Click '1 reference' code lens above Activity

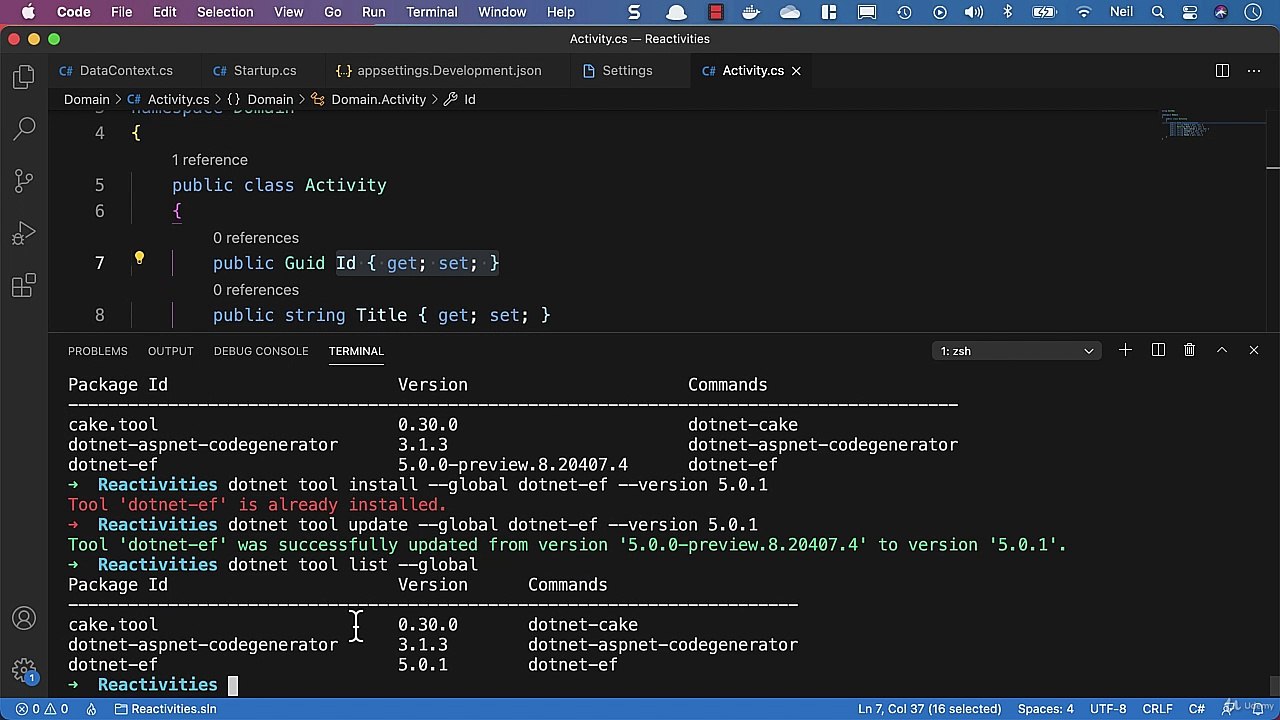pyautogui.click(x=209, y=160)
